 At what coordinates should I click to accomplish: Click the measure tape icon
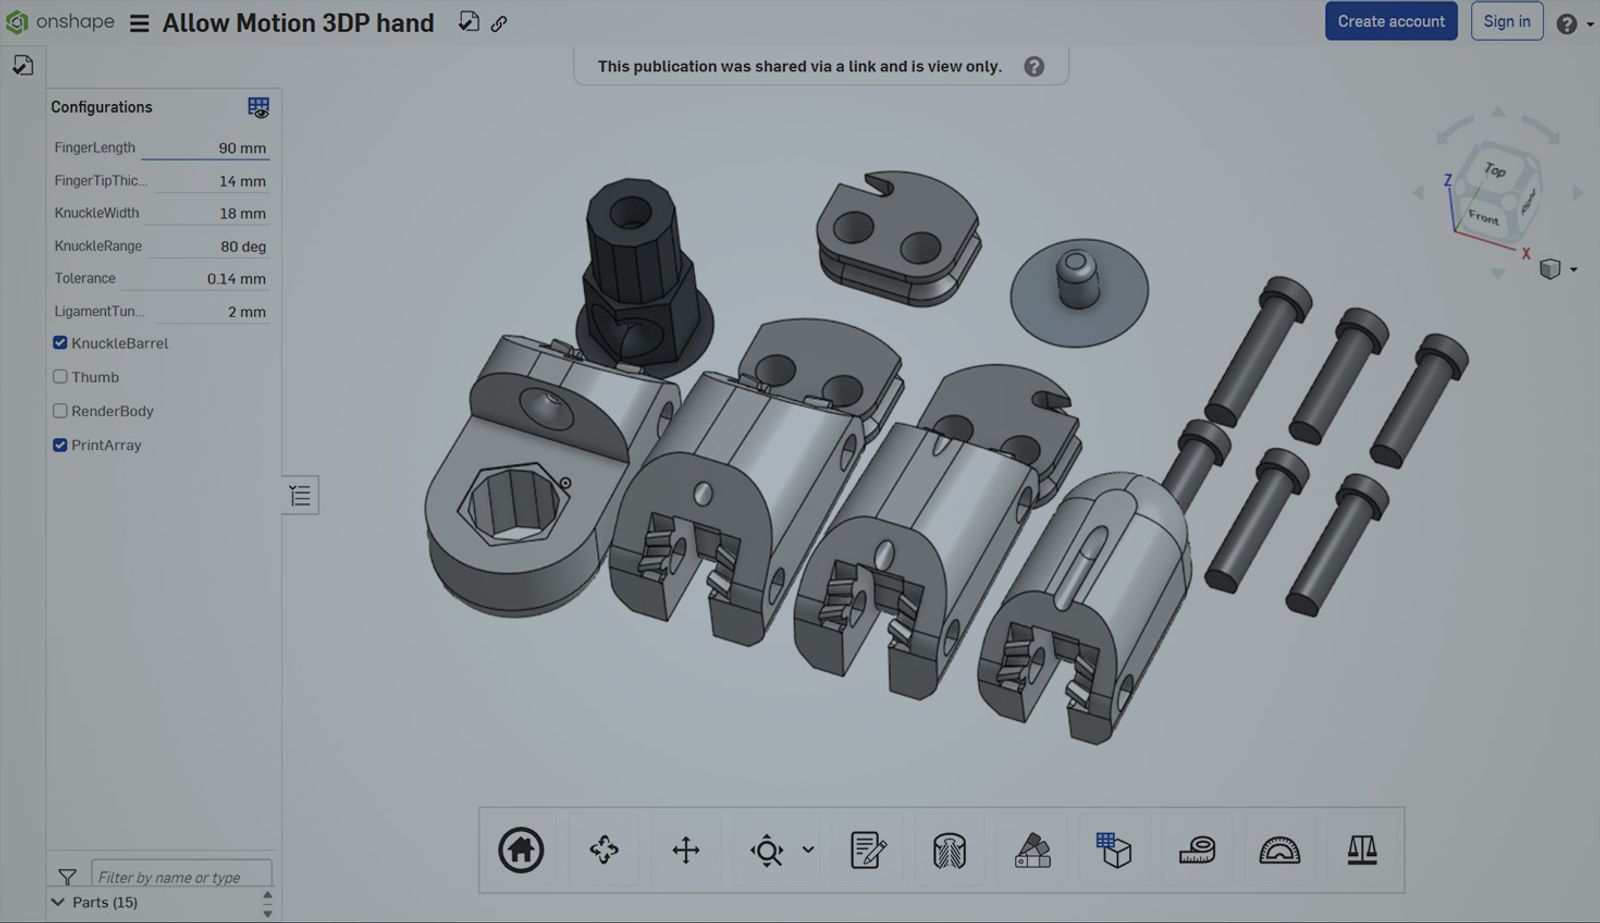(1198, 850)
